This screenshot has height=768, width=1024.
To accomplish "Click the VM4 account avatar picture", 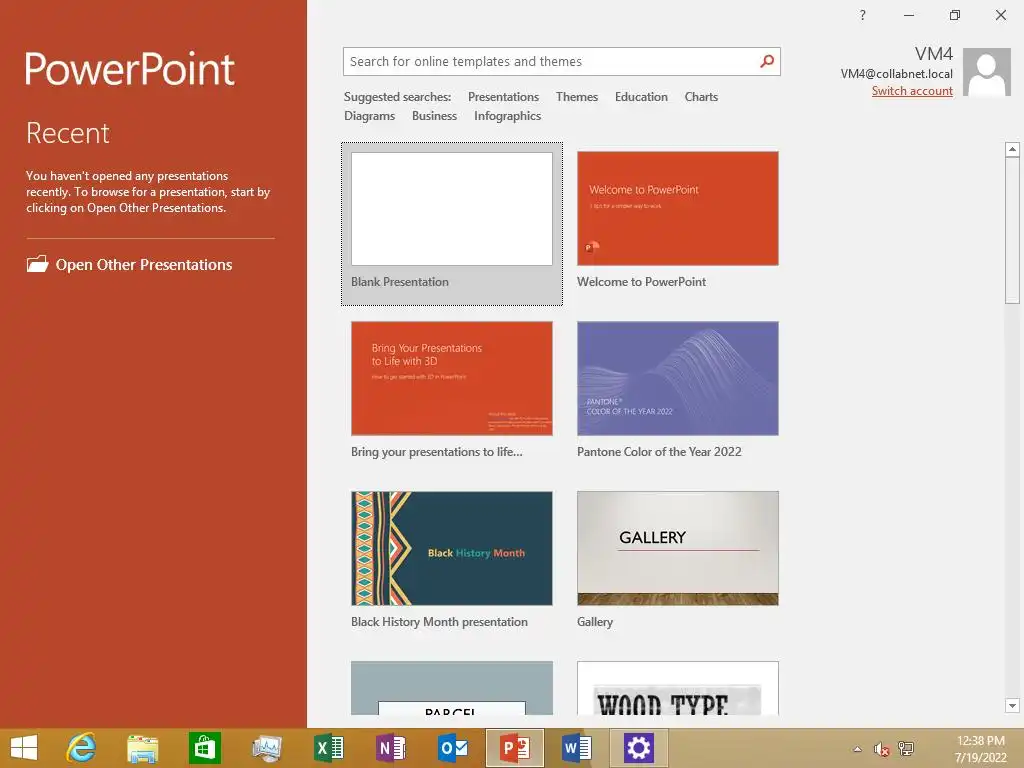I will (987, 72).
